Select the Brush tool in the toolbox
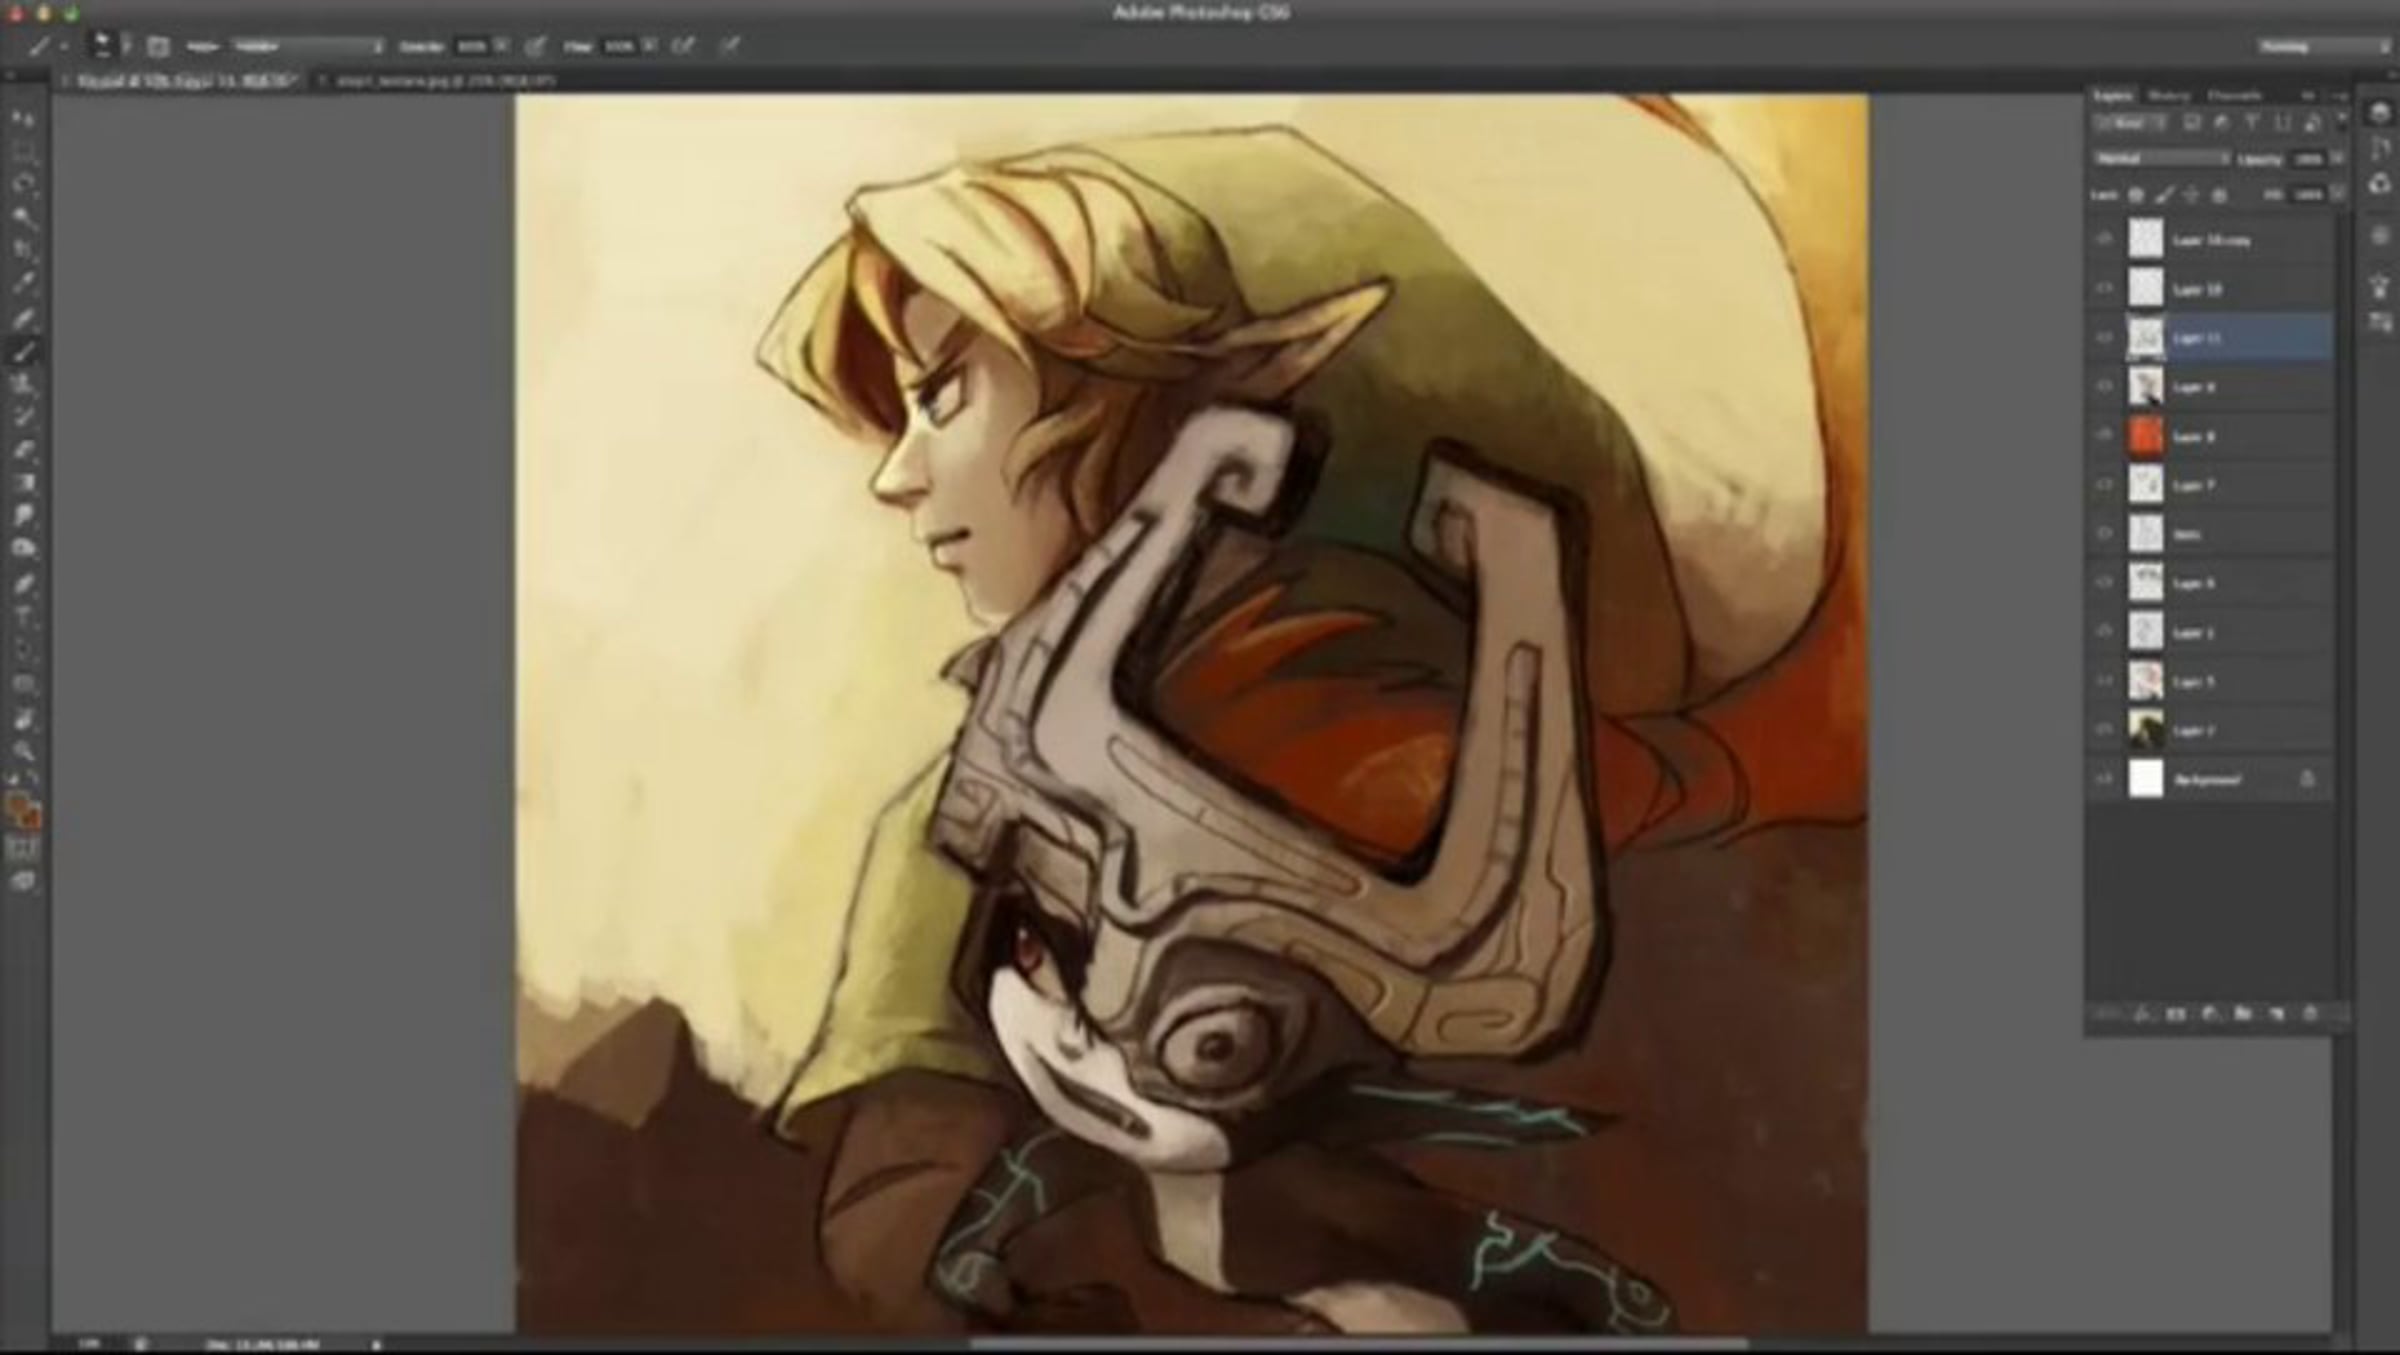Screen dimensions: 2400x1355 click(24, 351)
